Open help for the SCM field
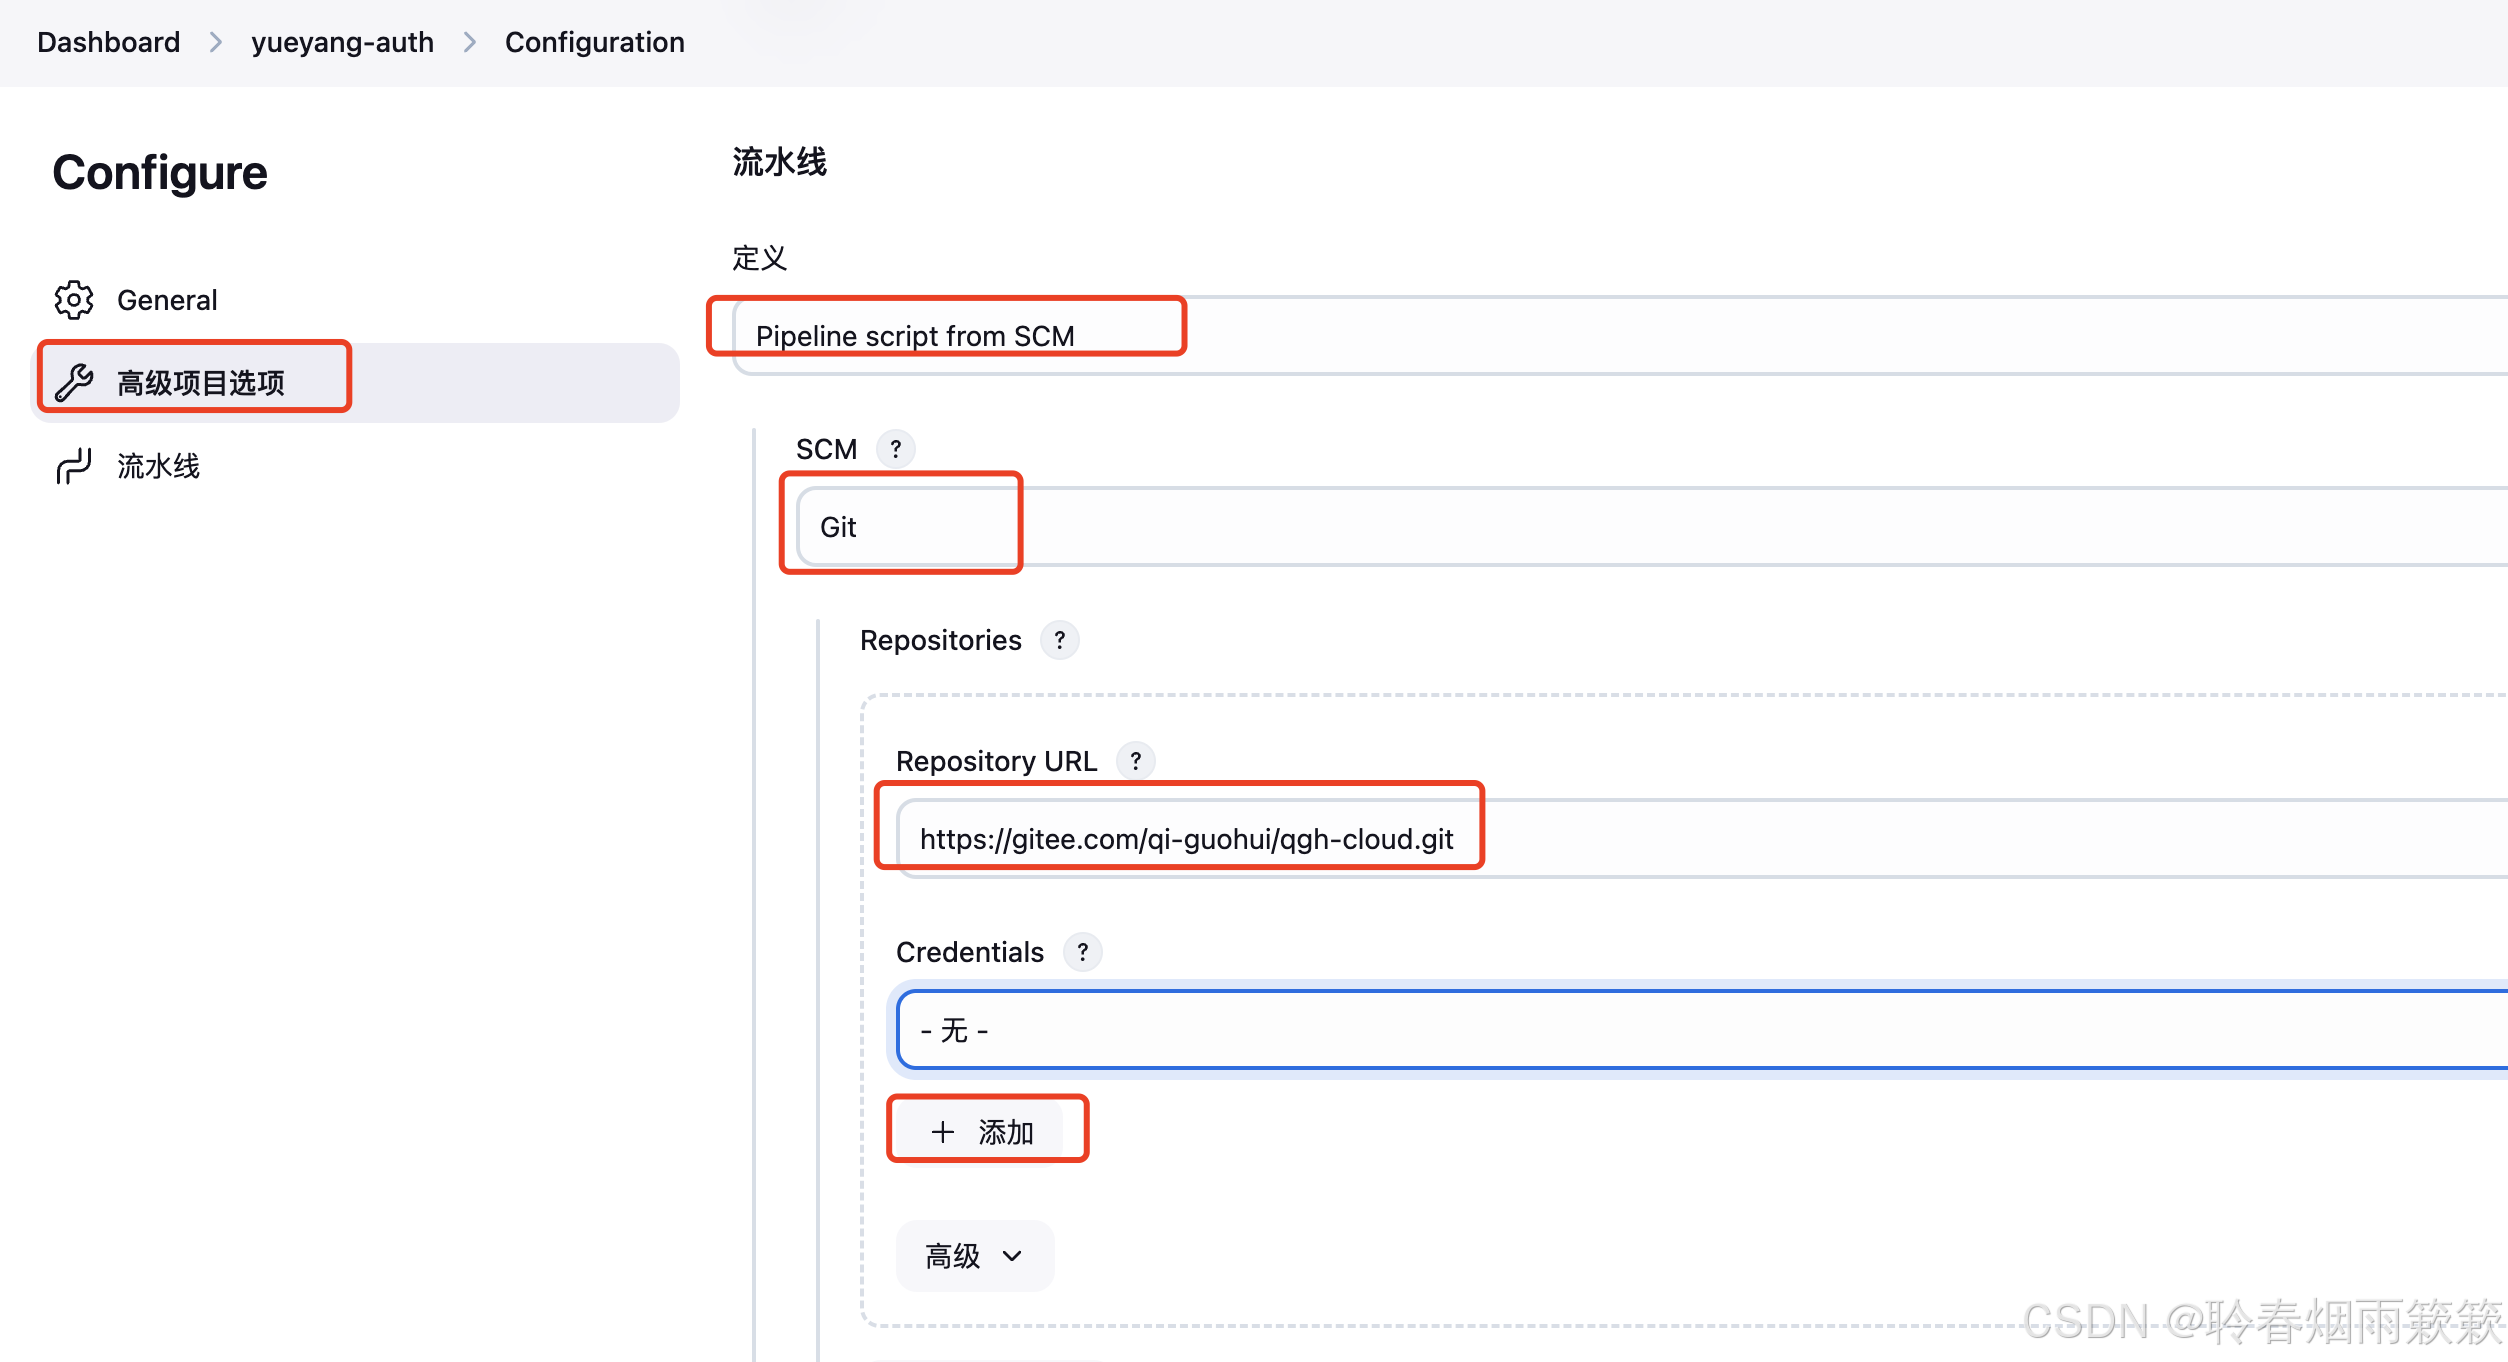 coord(896,449)
